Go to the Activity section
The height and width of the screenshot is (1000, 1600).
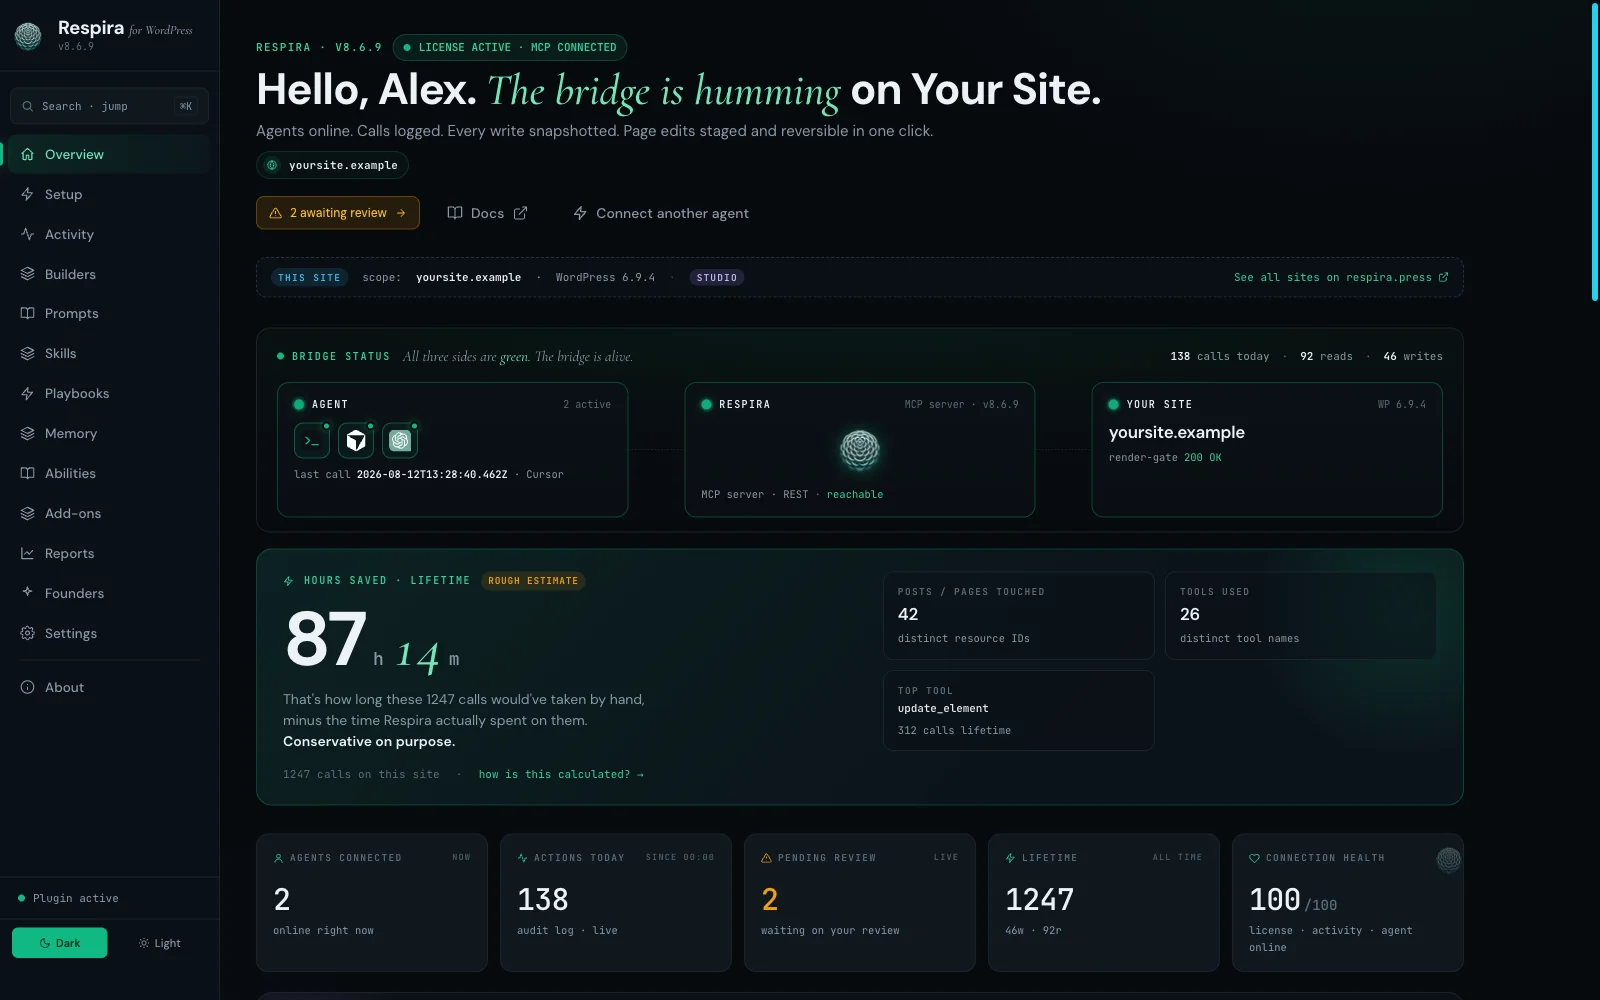point(108,234)
